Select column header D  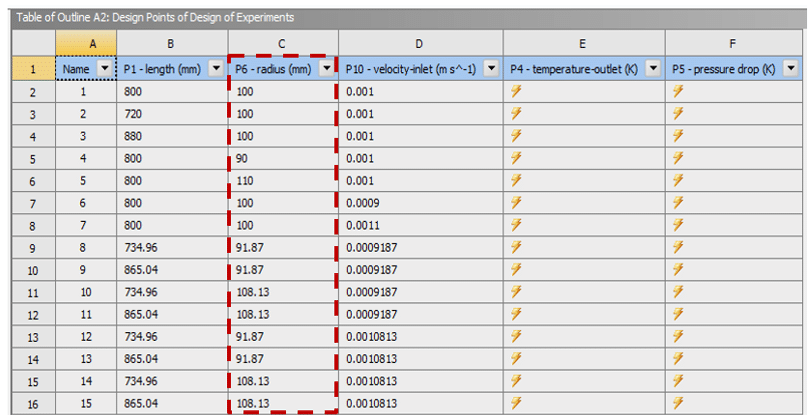tap(421, 44)
